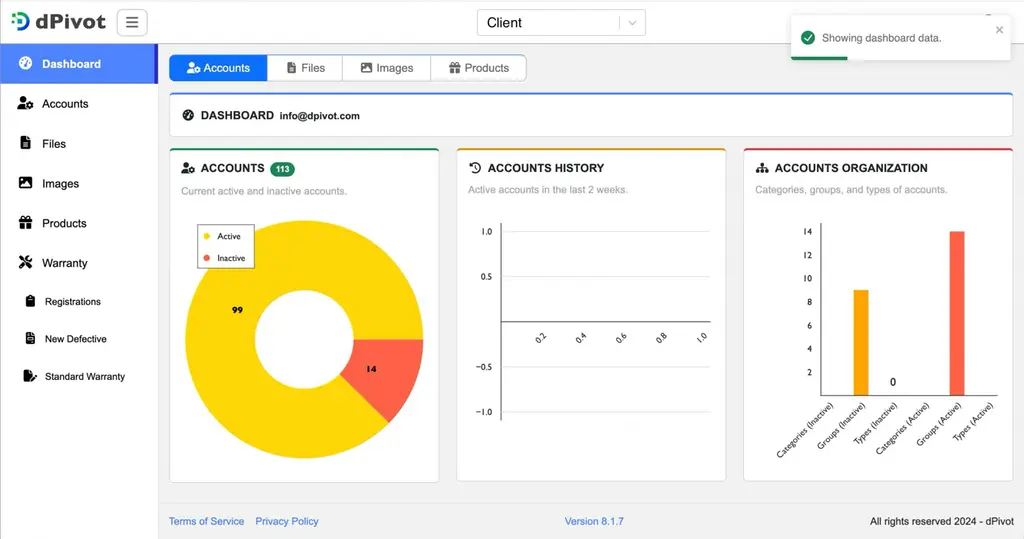Image resolution: width=1024 pixels, height=539 pixels.
Task: Open Dashboard in the sidebar
Action: click(78, 64)
